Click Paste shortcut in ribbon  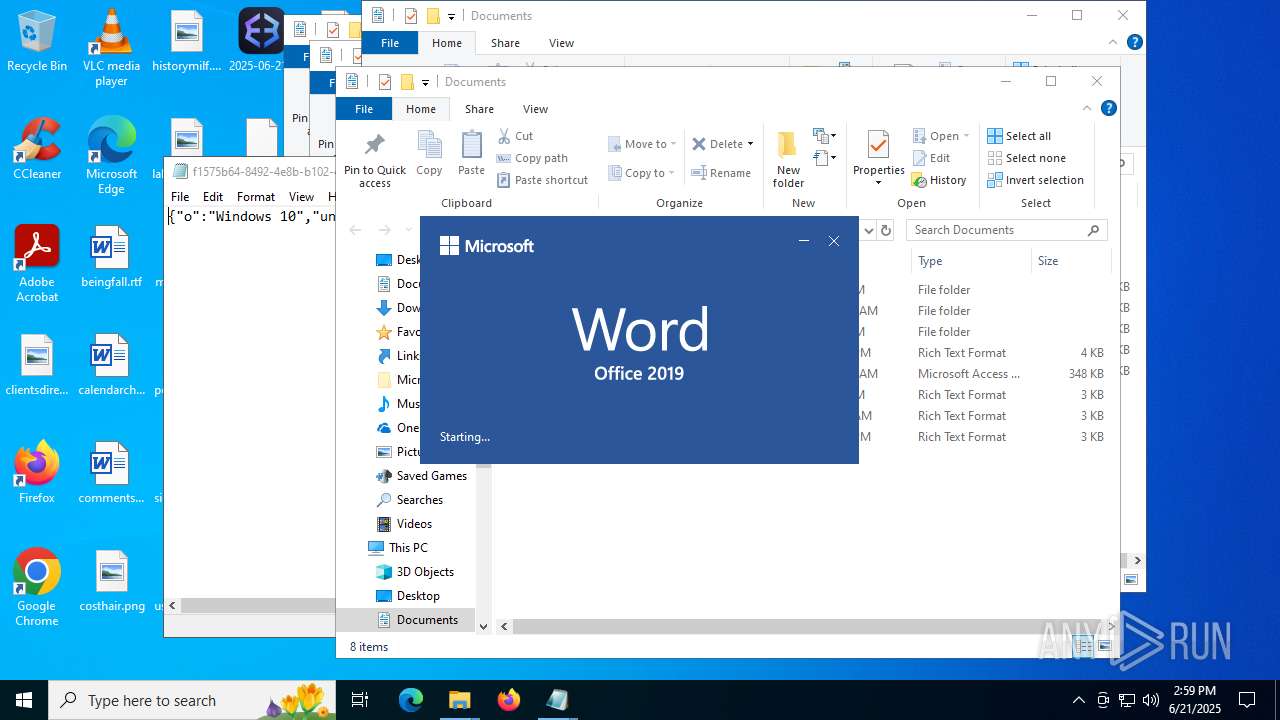coord(542,180)
